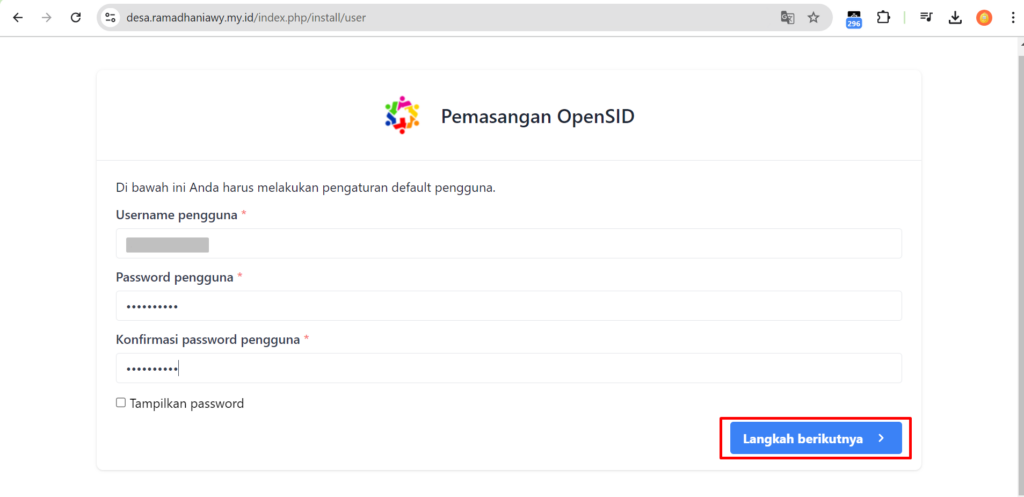Click the browser forward arrow
Viewport: 1024px width, 497px height.
46,18
